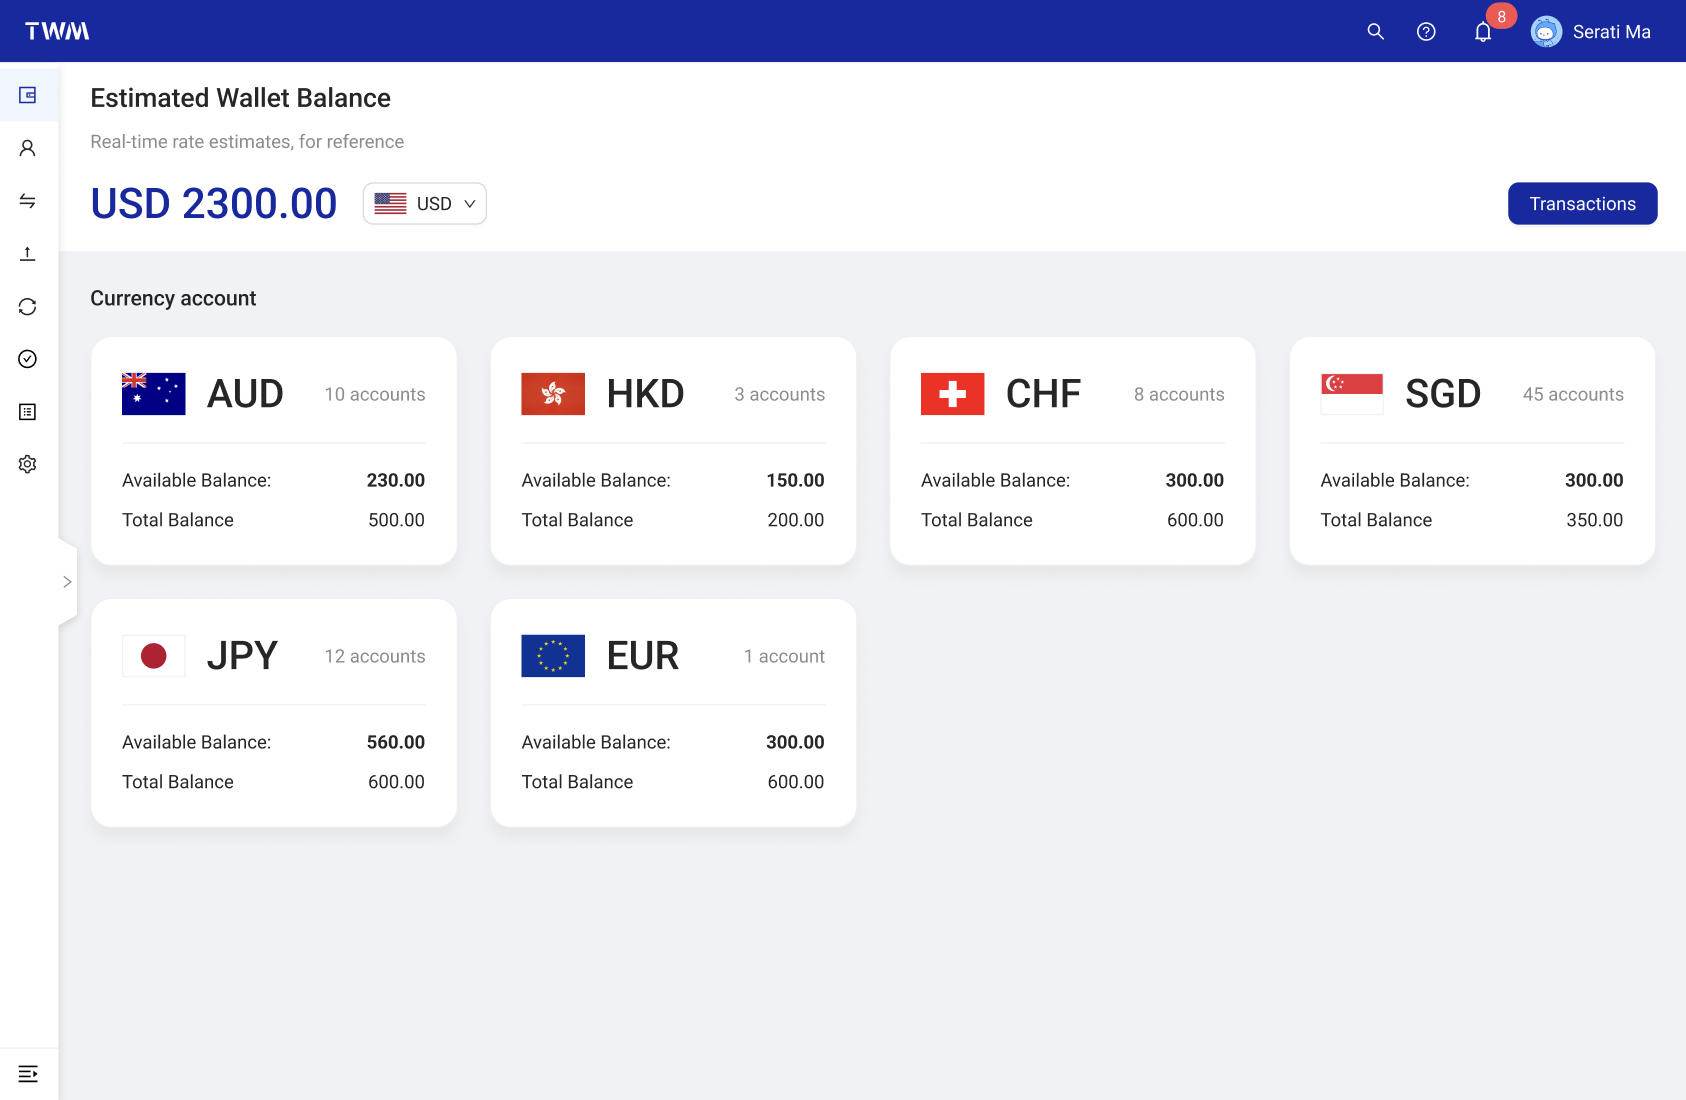This screenshot has width=1686, height=1100.
Task: Click the TWM logo
Action: [x=57, y=31]
